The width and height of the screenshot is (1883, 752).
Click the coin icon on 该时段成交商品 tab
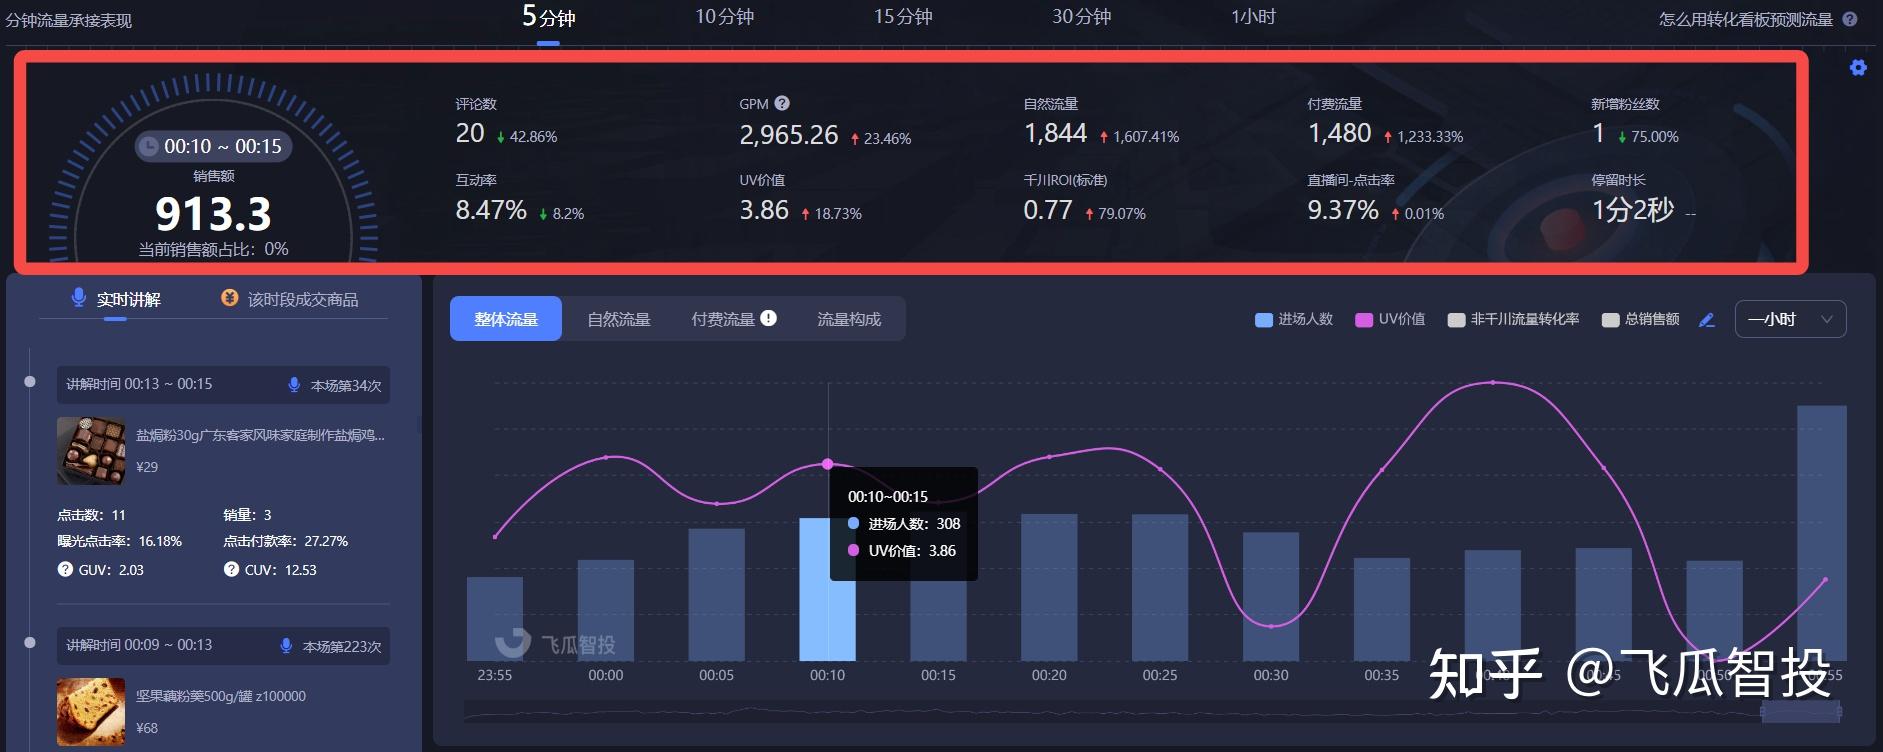(x=229, y=297)
